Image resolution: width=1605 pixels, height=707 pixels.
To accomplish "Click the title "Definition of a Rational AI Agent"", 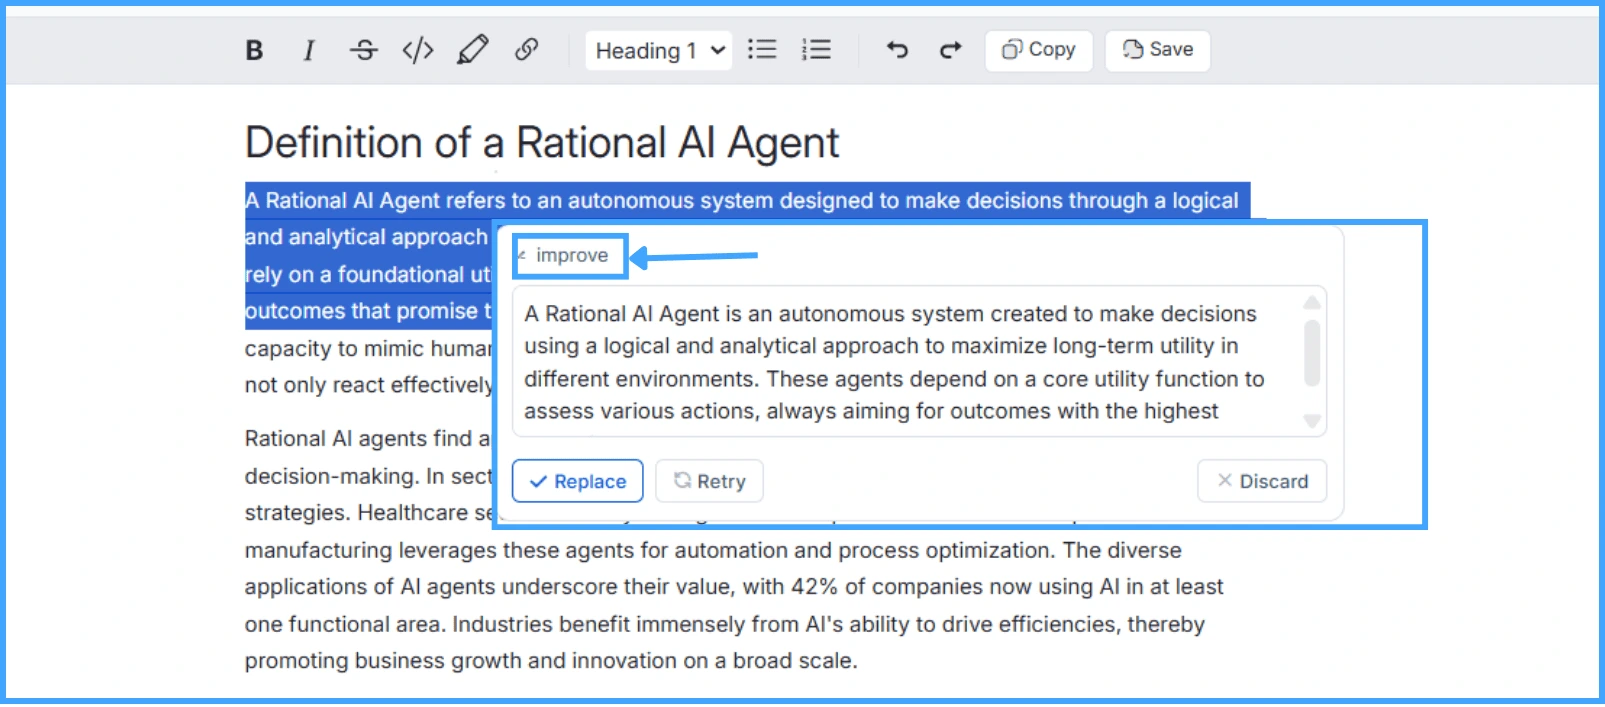I will (x=542, y=142).
